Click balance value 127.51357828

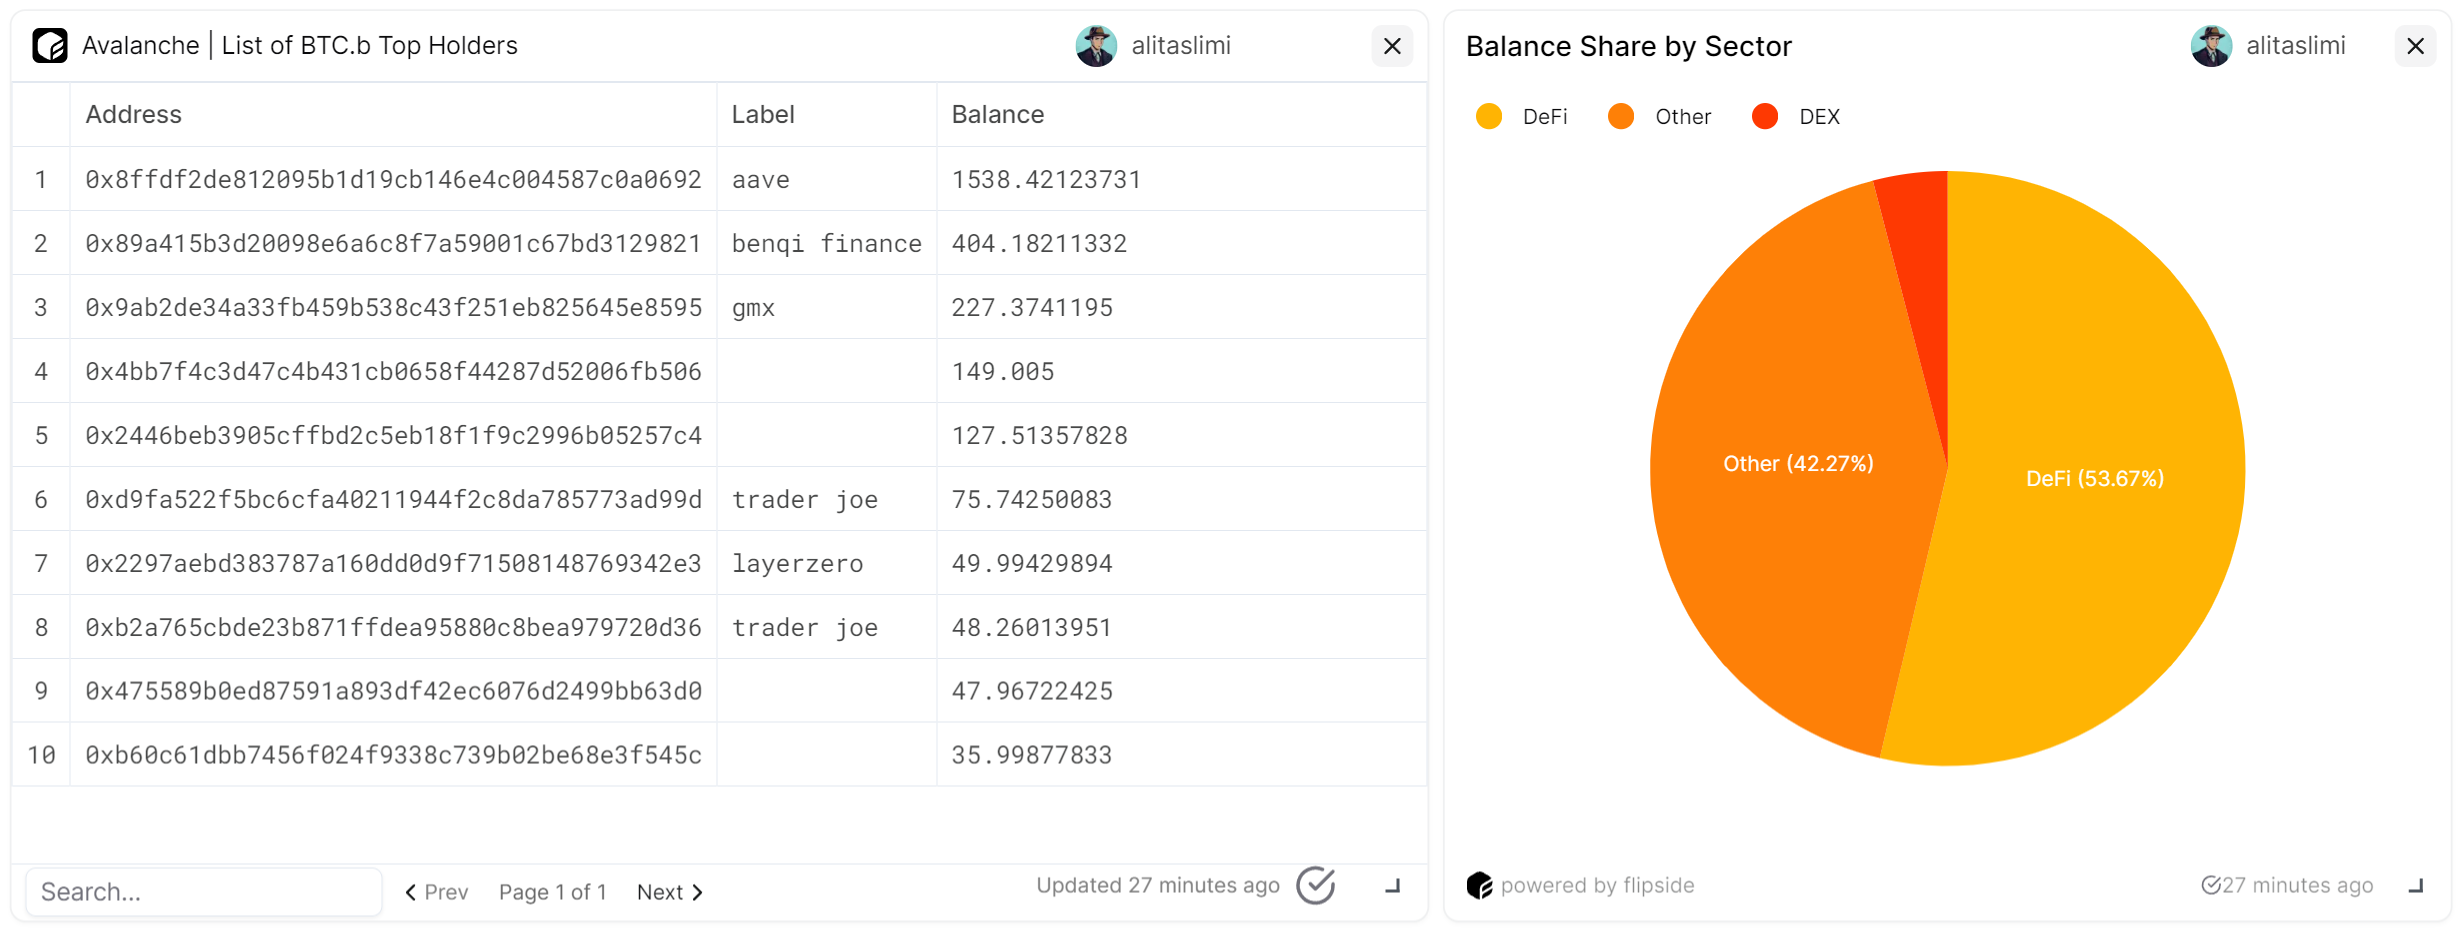pos(1040,436)
